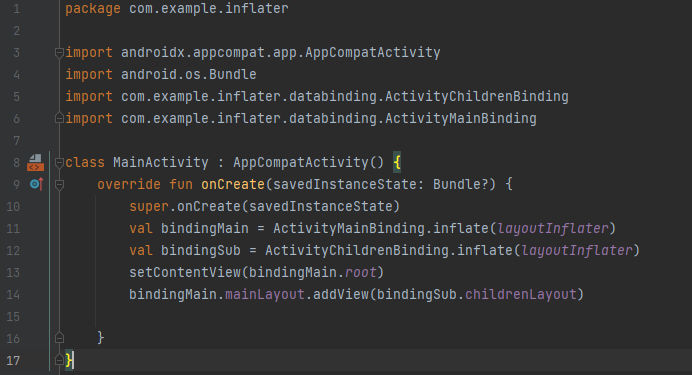Collapse the import block fold marker on line 3
Viewport: 692px width, 375px height.
coord(59,53)
